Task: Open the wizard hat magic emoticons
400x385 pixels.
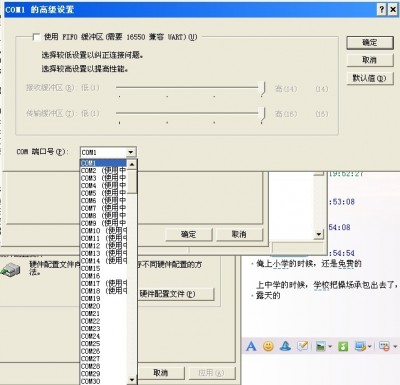Action: coord(285,346)
